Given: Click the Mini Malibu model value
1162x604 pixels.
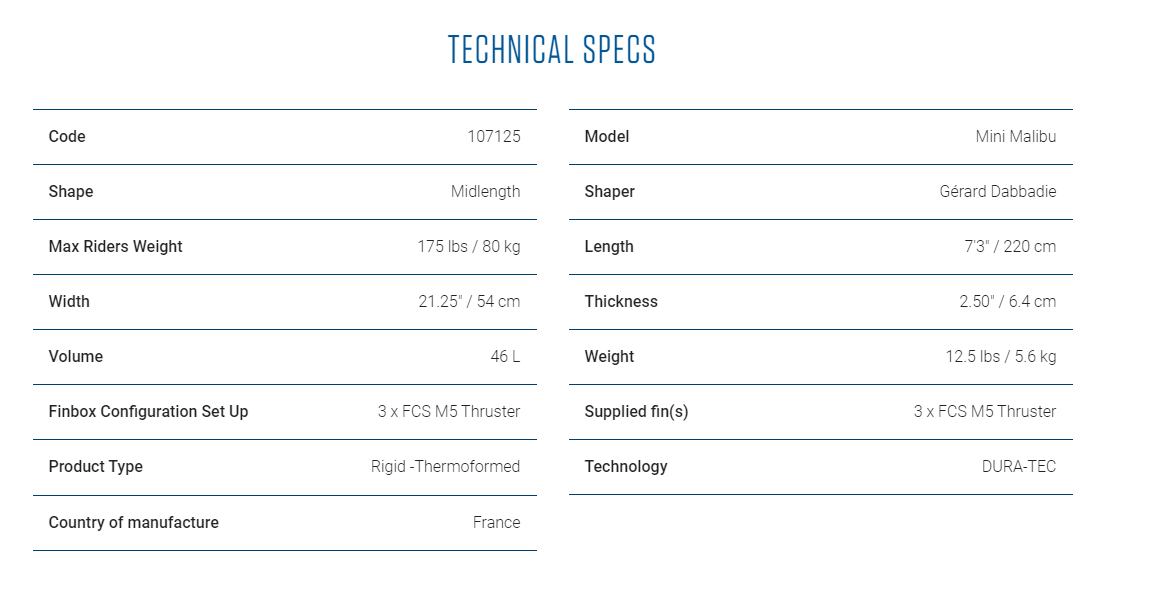Looking at the screenshot, I should pos(1015,136).
